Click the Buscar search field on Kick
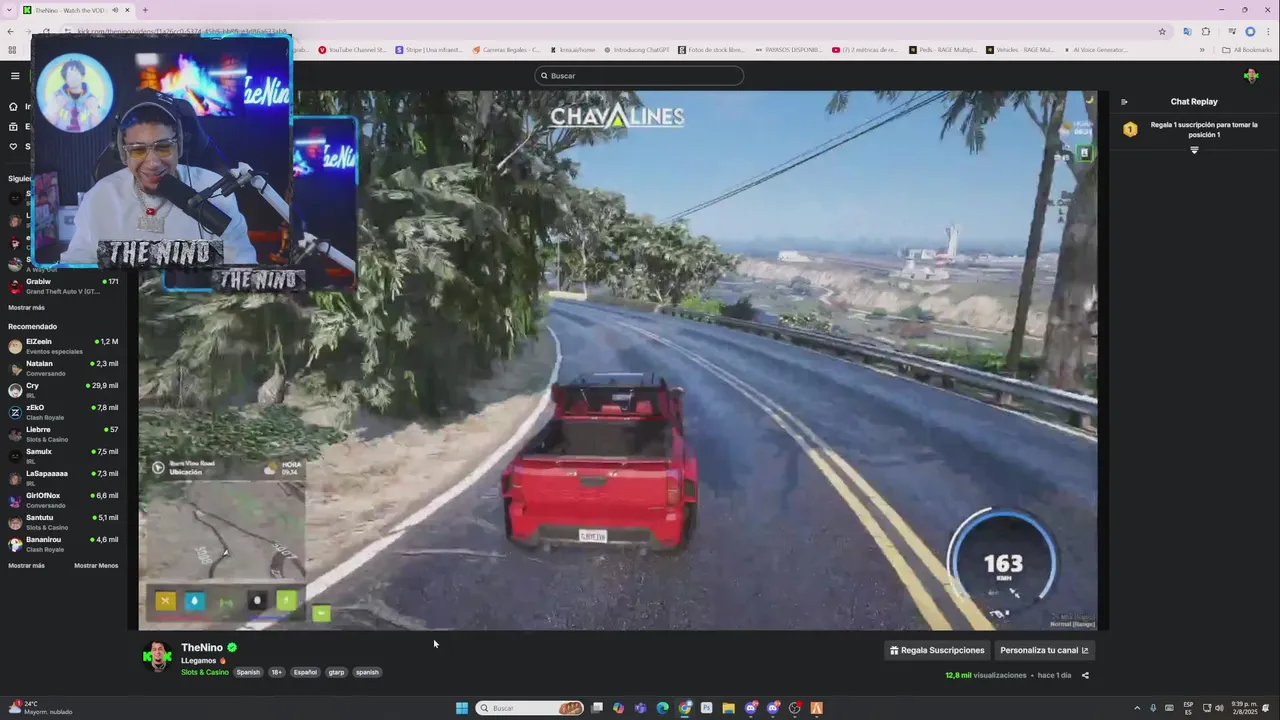 click(639, 76)
